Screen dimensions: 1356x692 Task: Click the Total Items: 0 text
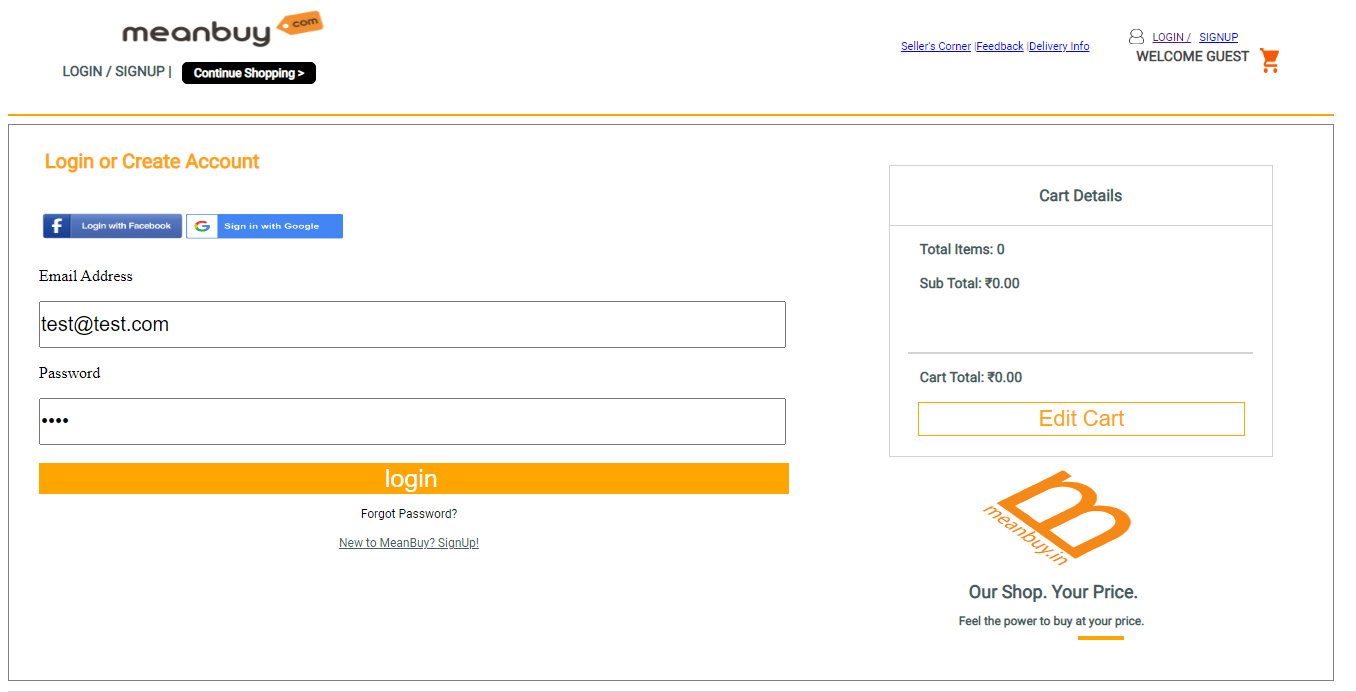pos(962,250)
